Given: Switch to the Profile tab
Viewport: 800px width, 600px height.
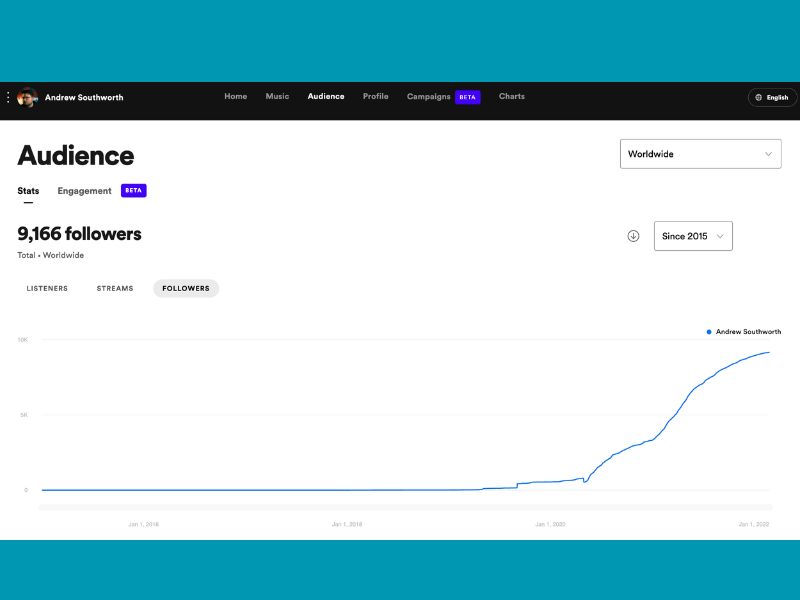Looking at the screenshot, I should click(x=376, y=96).
